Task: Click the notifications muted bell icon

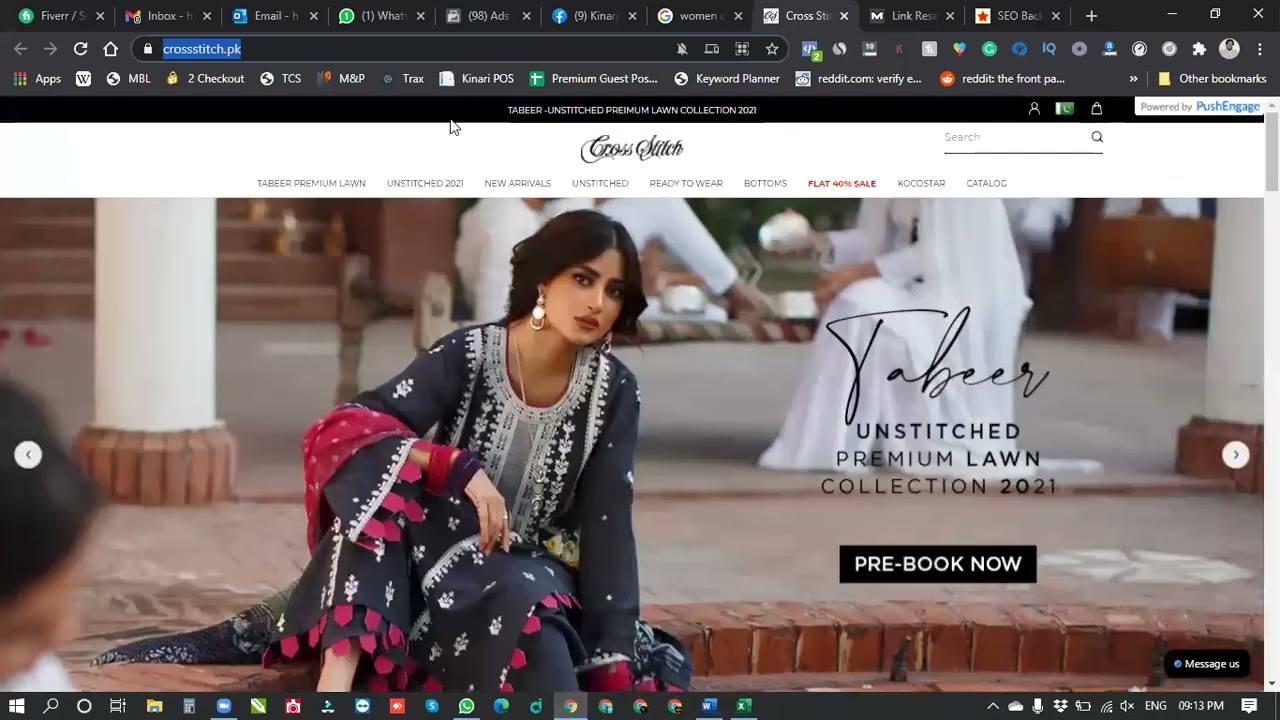Action: pyautogui.click(x=682, y=49)
